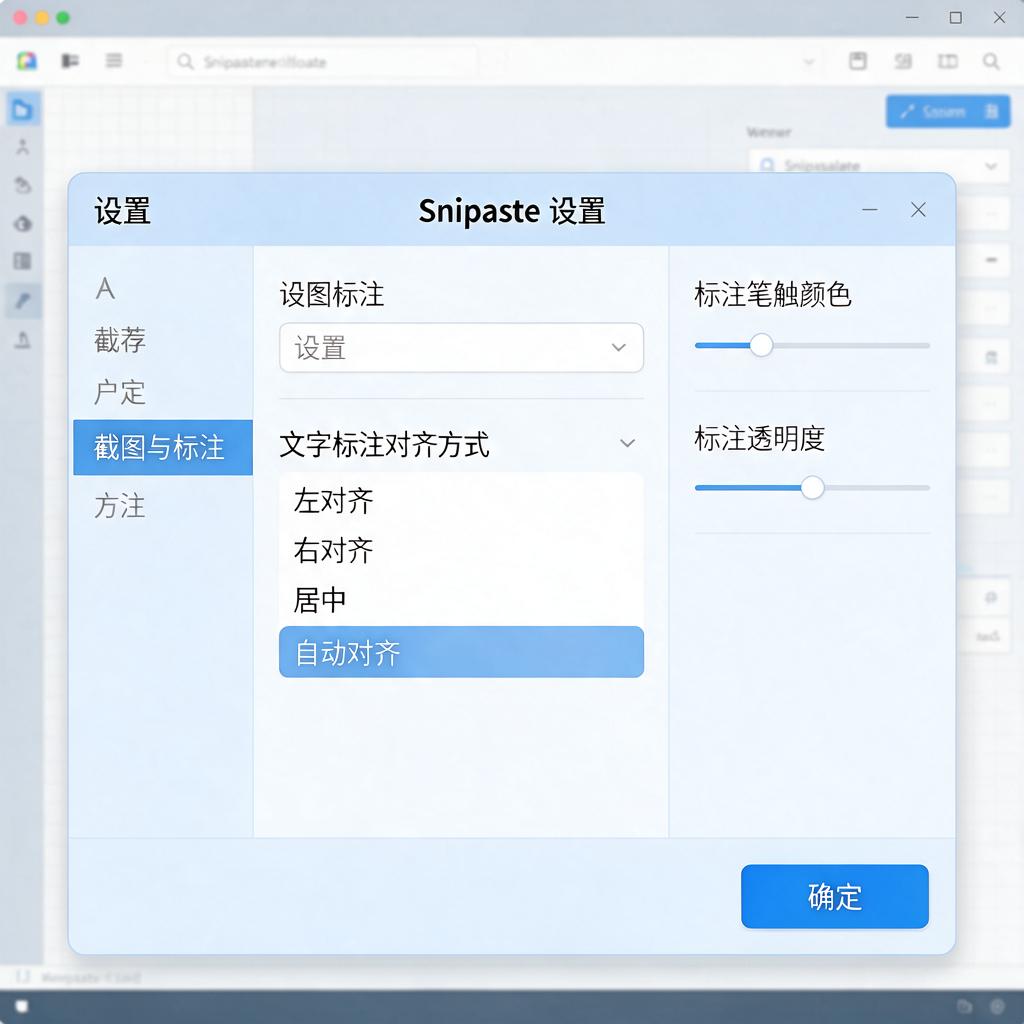Click the colorful app logo icon
The image size is (1024, 1024).
(27, 61)
